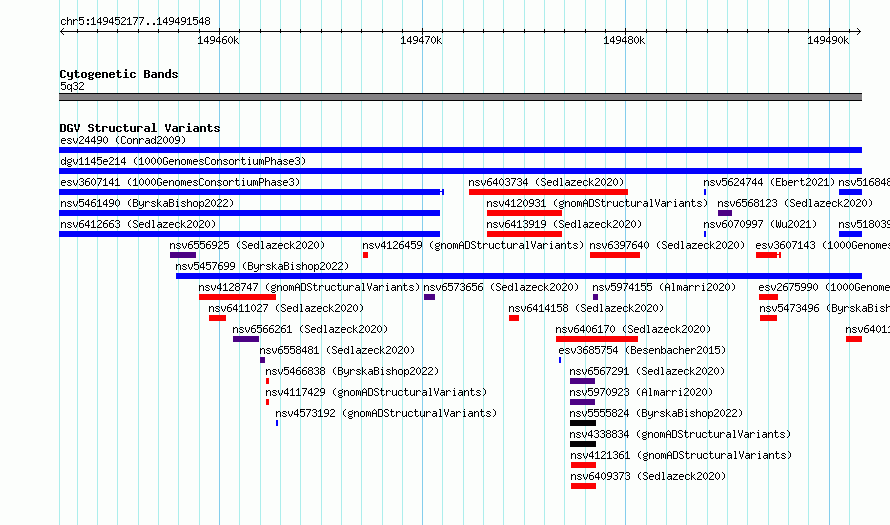
Task: Click the blue bar under esv24490
Action: point(460,150)
